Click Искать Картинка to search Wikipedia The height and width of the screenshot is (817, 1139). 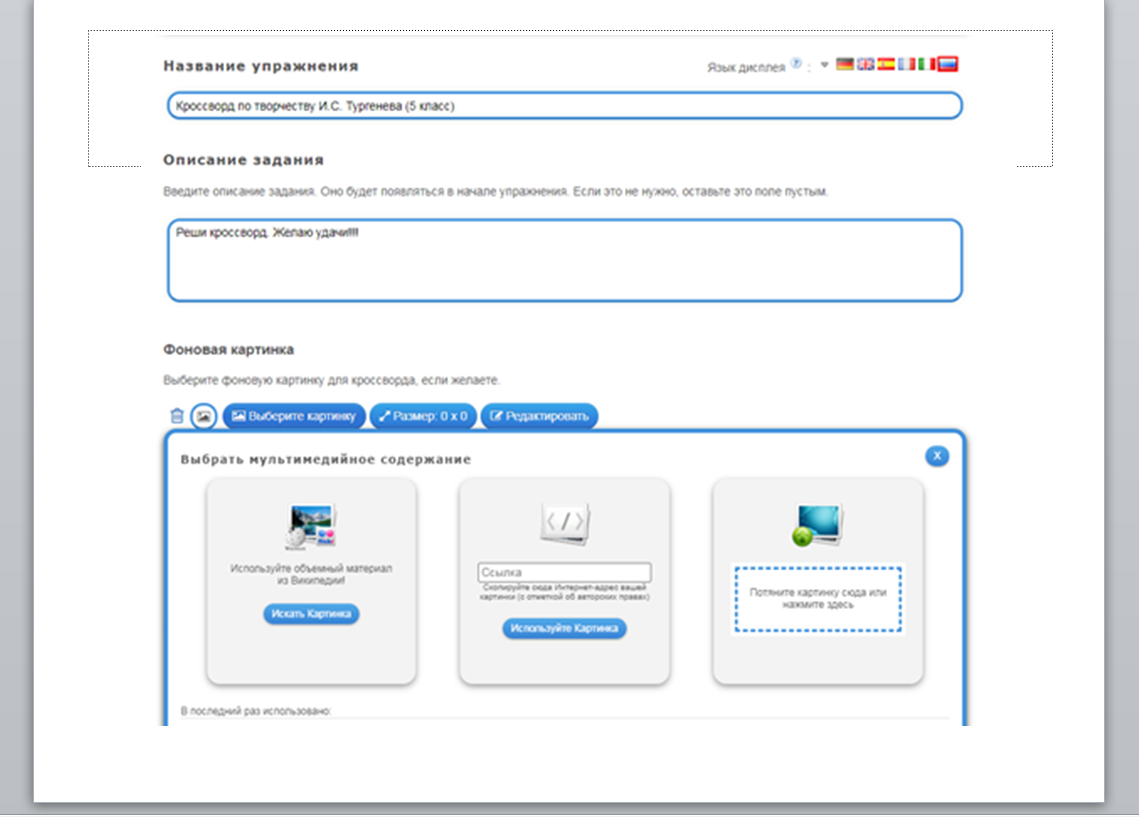[311, 614]
